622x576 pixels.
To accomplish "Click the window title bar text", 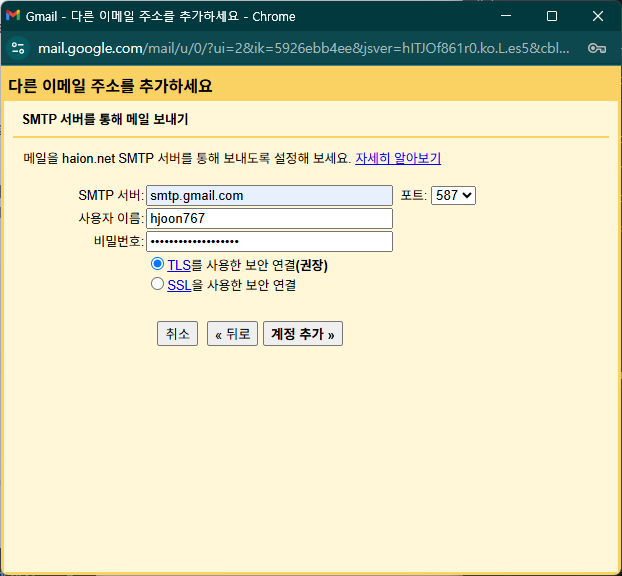I will 150,16.
